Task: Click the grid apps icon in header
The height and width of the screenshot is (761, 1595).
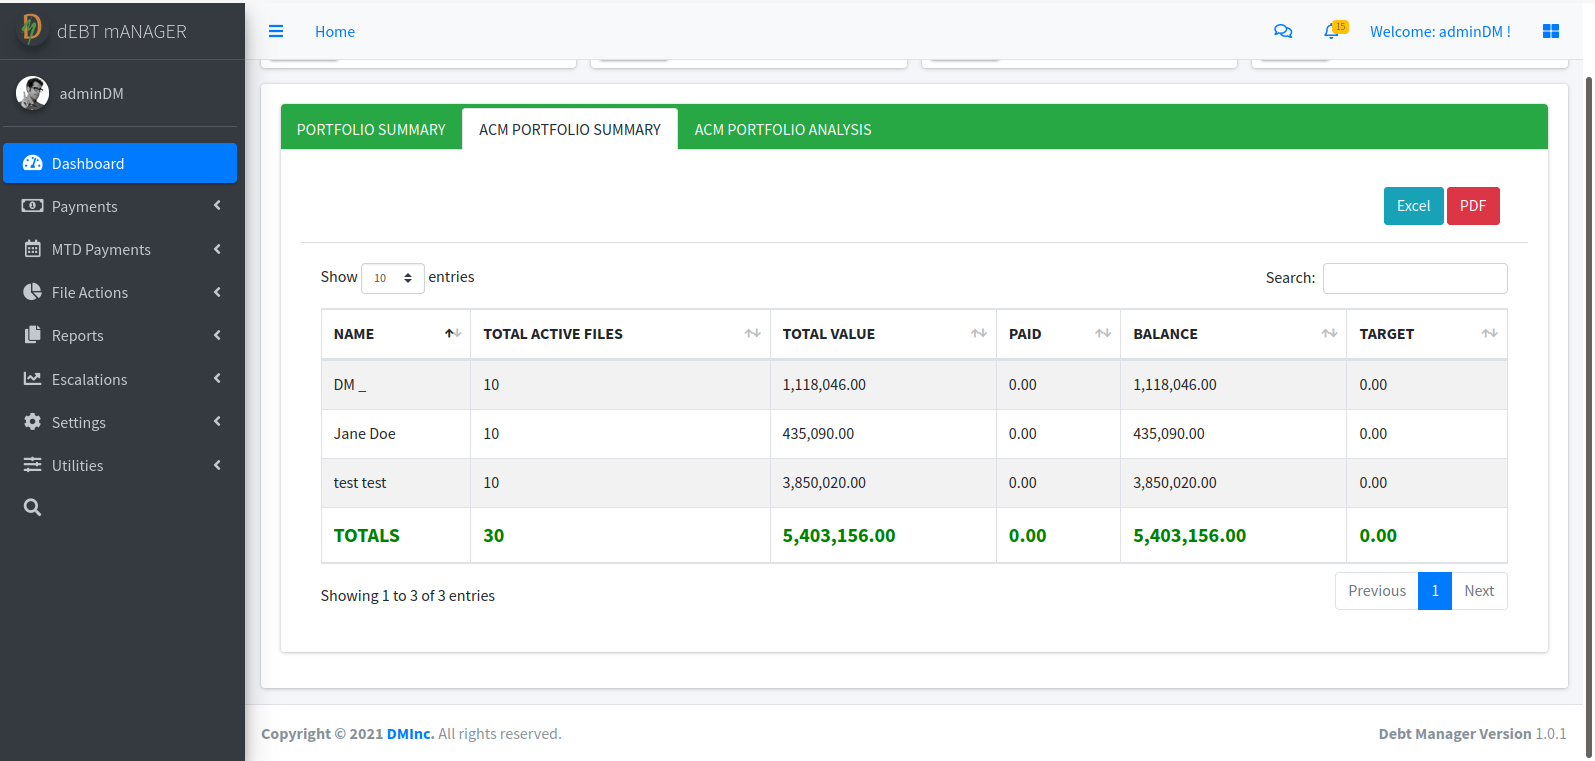Action: pyautogui.click(x=1551, y=32)
